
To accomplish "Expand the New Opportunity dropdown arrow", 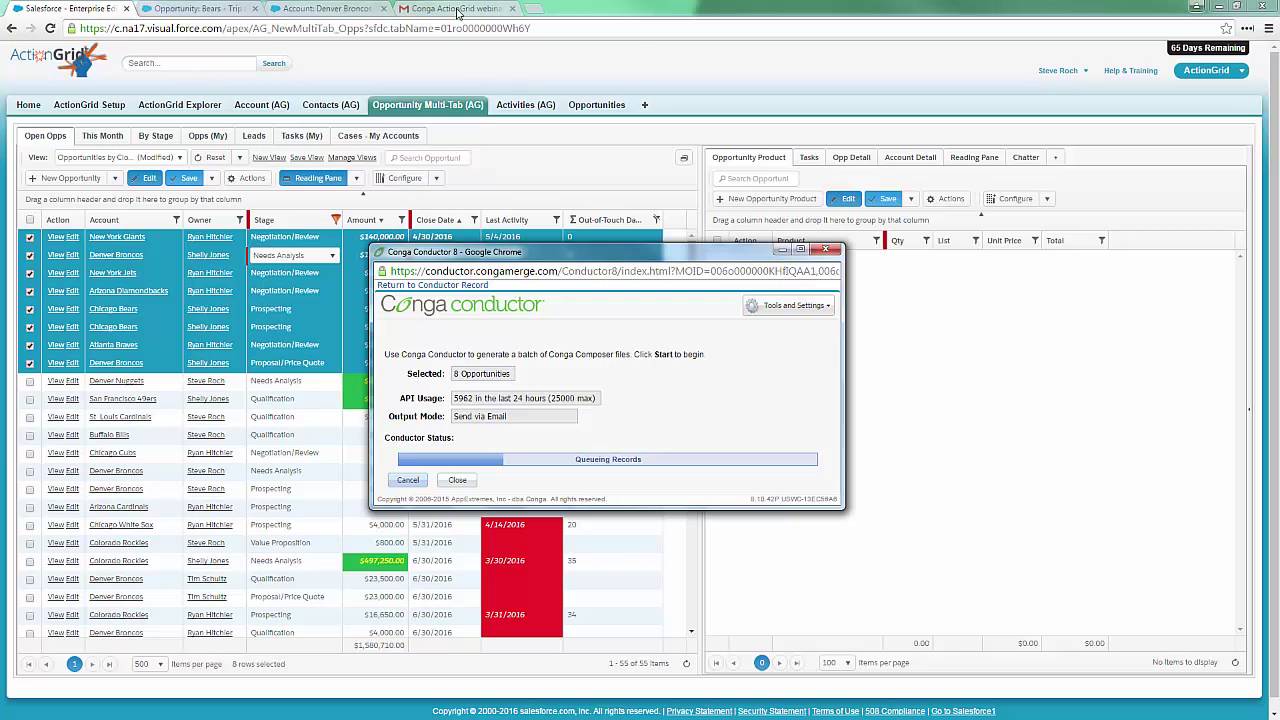I will pos(115,178).
